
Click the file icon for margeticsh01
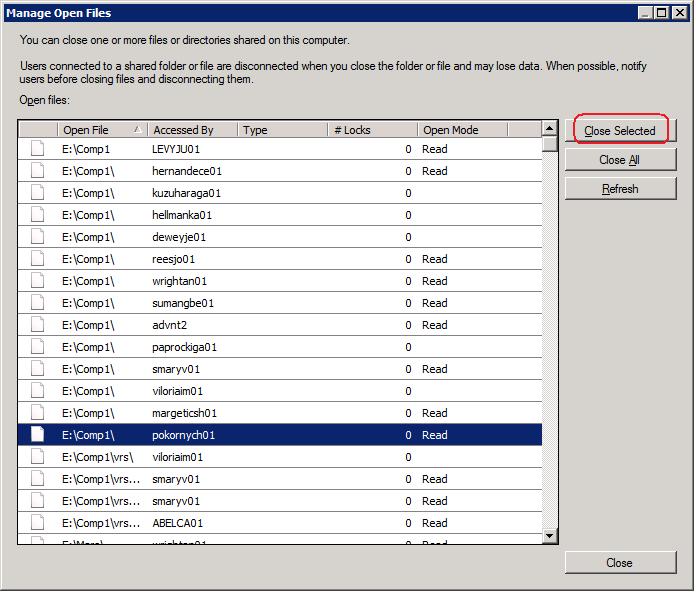(x=37, y=413)
